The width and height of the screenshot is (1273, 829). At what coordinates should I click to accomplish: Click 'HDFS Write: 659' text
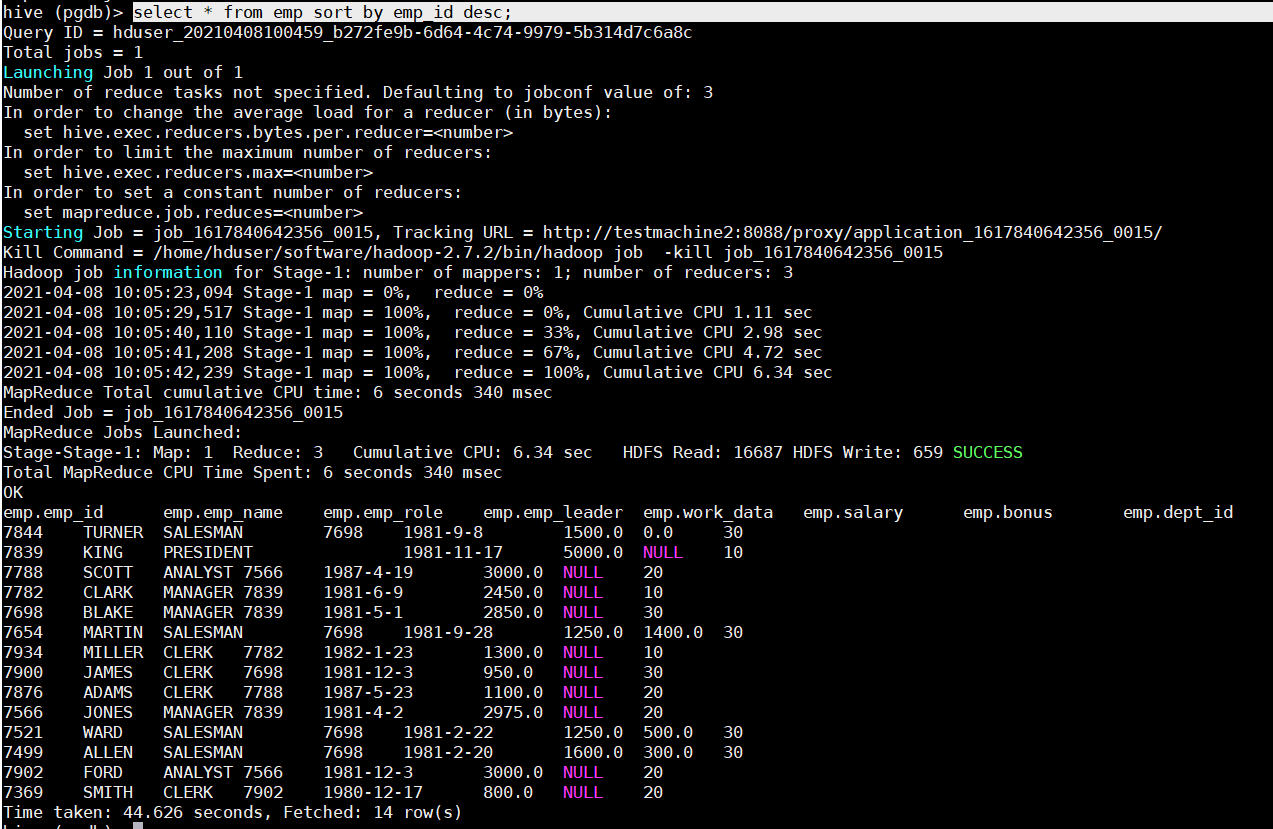[868, 452]
